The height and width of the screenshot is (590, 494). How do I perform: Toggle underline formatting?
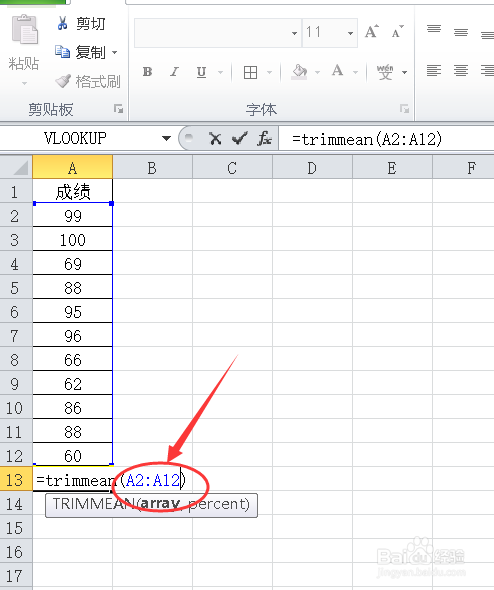202,71
